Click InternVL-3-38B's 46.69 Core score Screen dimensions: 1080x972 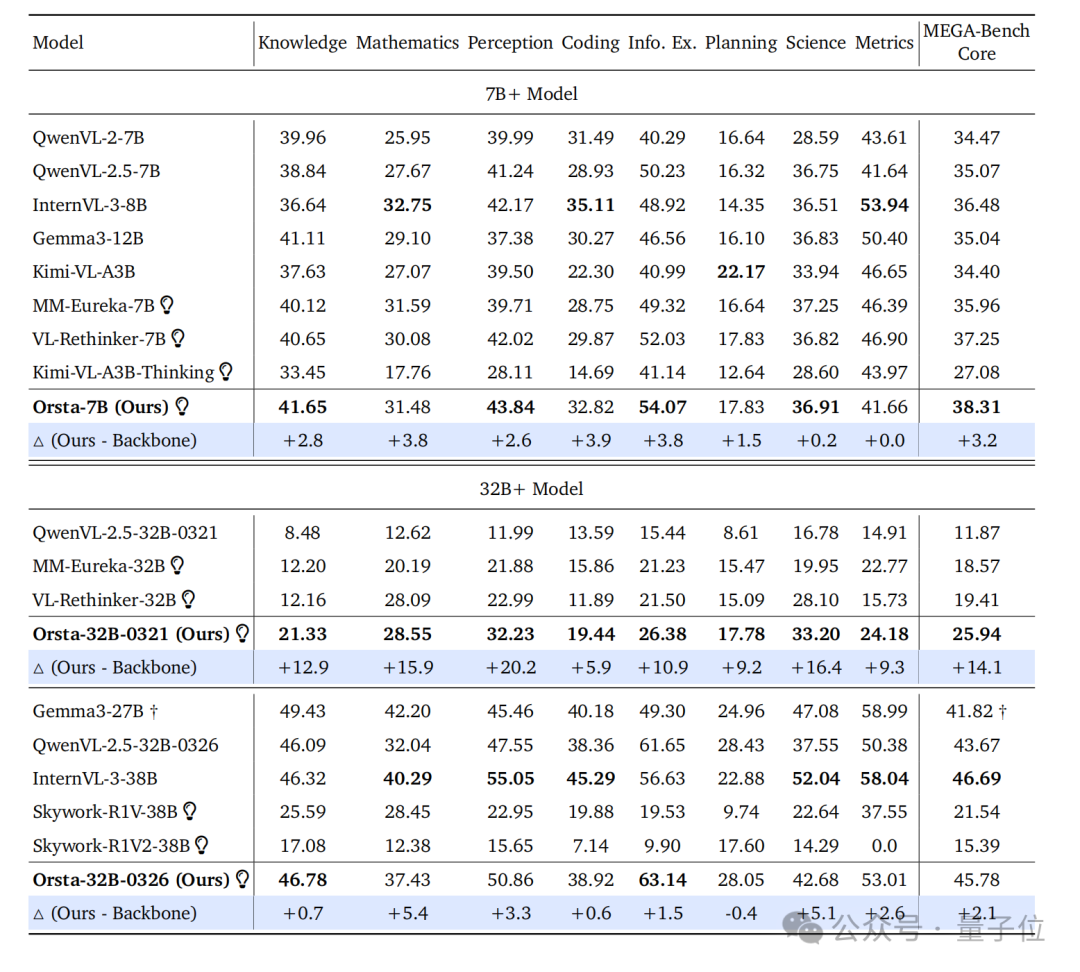click(x=976, y=778)
